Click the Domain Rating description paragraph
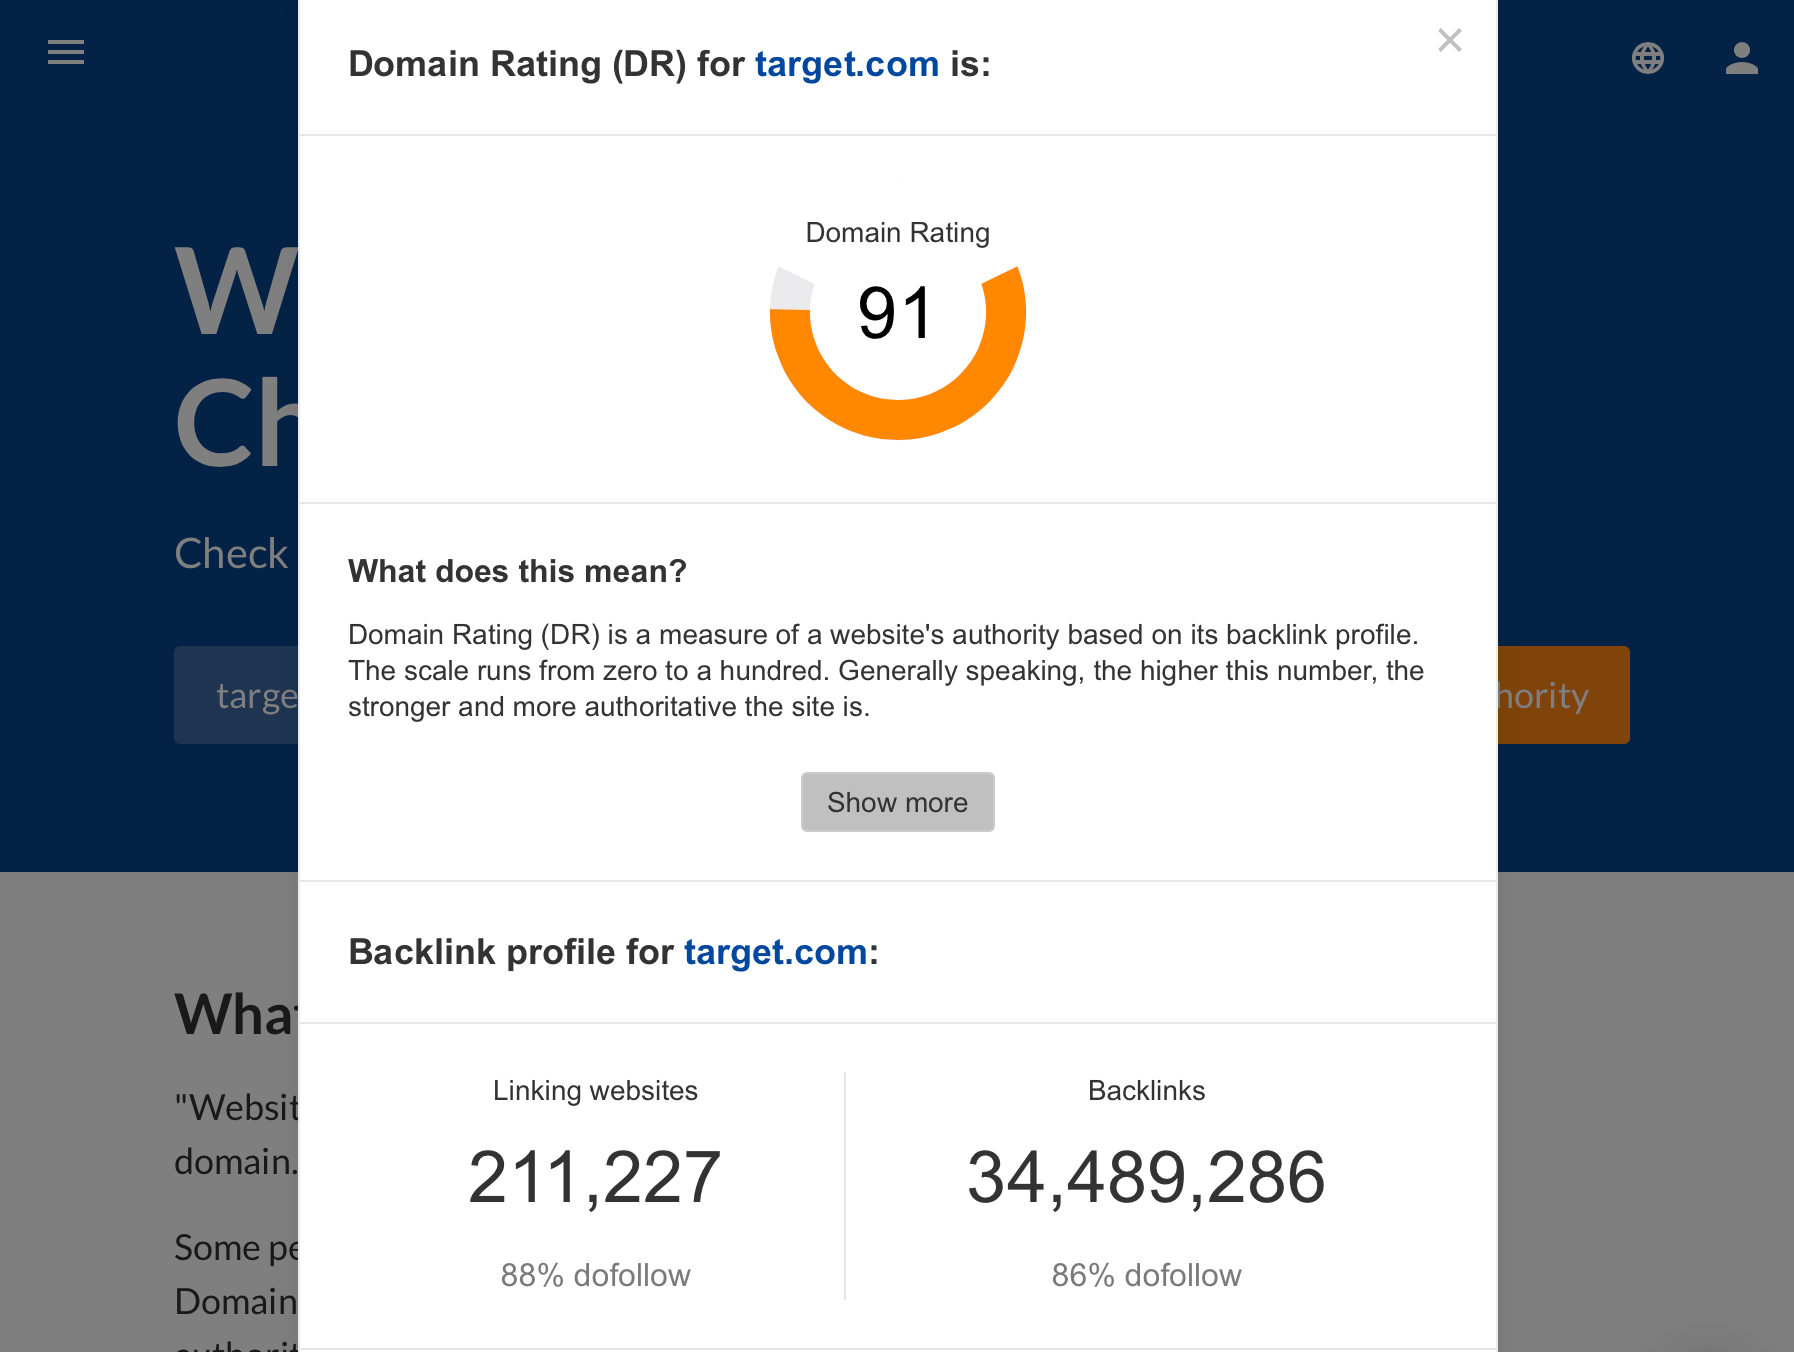This screenshot has height=1352, width=1794. tap(885, 670)
